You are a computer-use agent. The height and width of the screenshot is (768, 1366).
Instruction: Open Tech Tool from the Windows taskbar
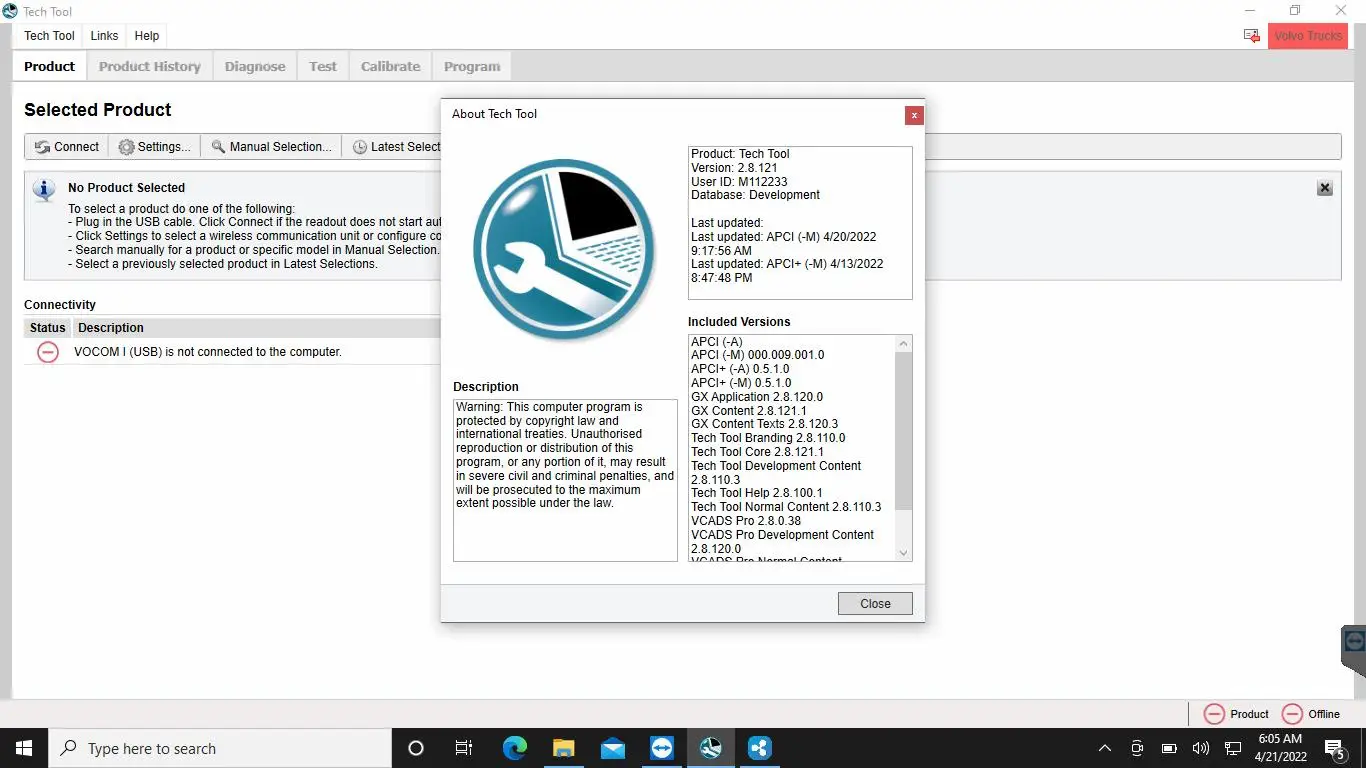[x=710, y=747]
